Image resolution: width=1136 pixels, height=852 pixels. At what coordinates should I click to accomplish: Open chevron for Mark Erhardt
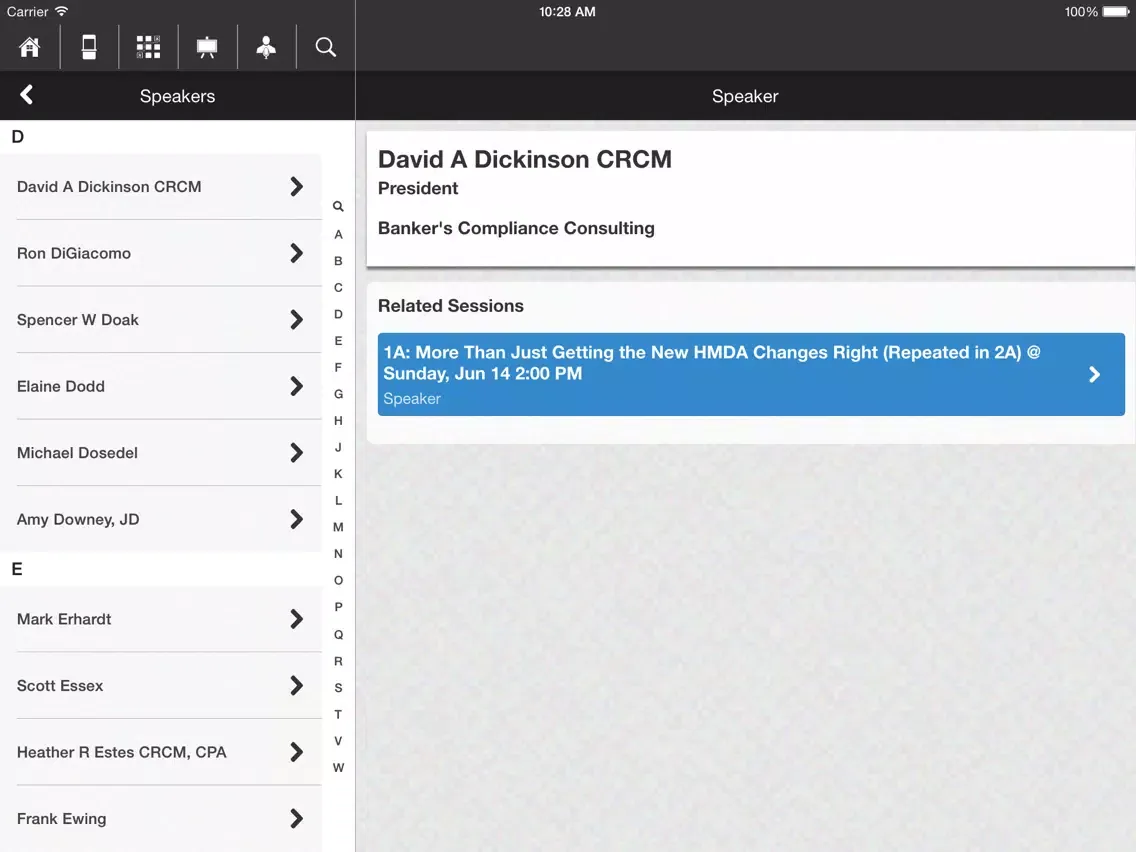tap(296, 619)
